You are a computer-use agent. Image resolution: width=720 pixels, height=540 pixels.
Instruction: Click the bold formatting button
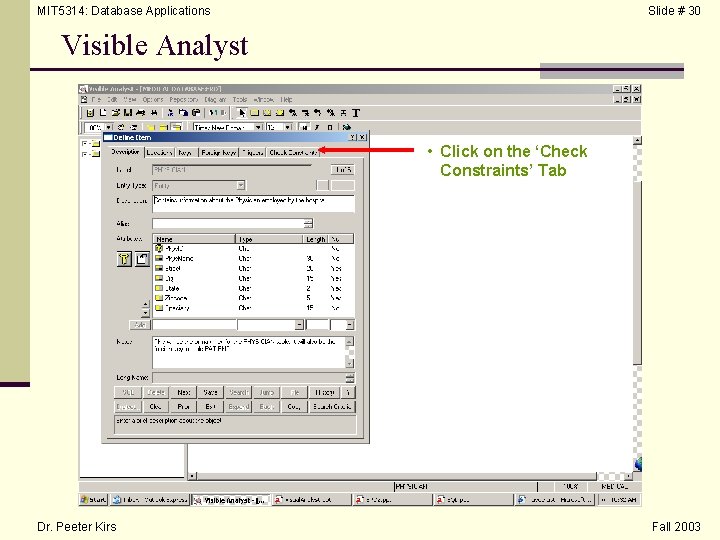coord(304,127)
